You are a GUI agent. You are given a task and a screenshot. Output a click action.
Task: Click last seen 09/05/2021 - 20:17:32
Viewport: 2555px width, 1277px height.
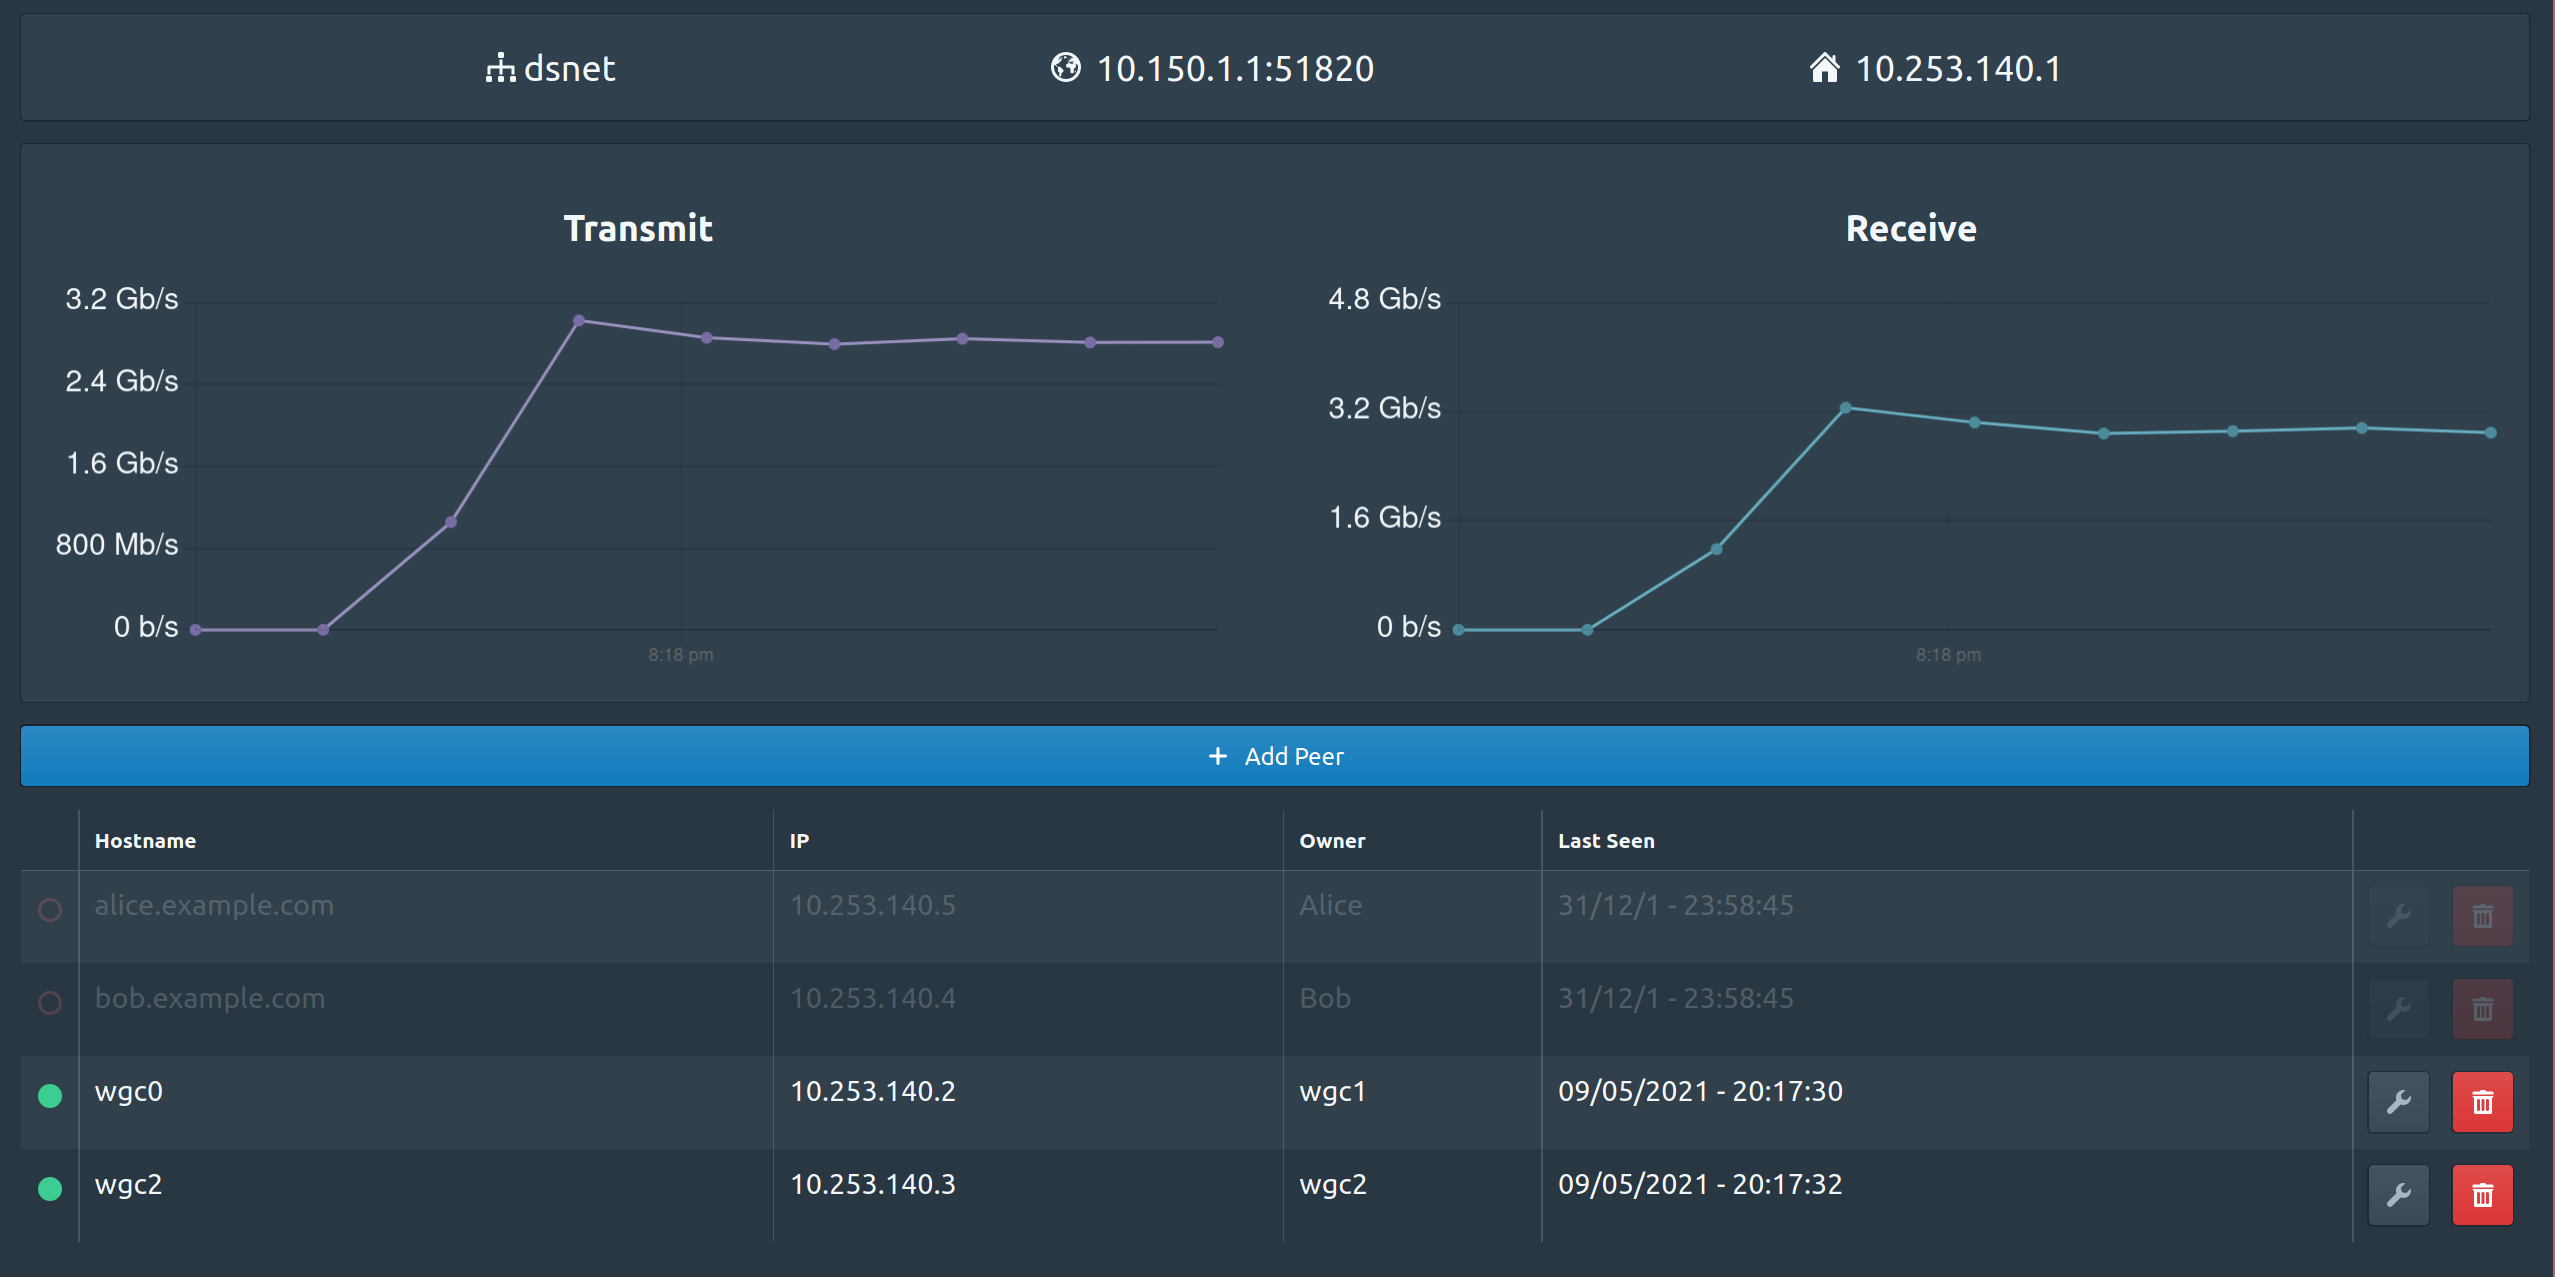[x=1700, y=1184]
